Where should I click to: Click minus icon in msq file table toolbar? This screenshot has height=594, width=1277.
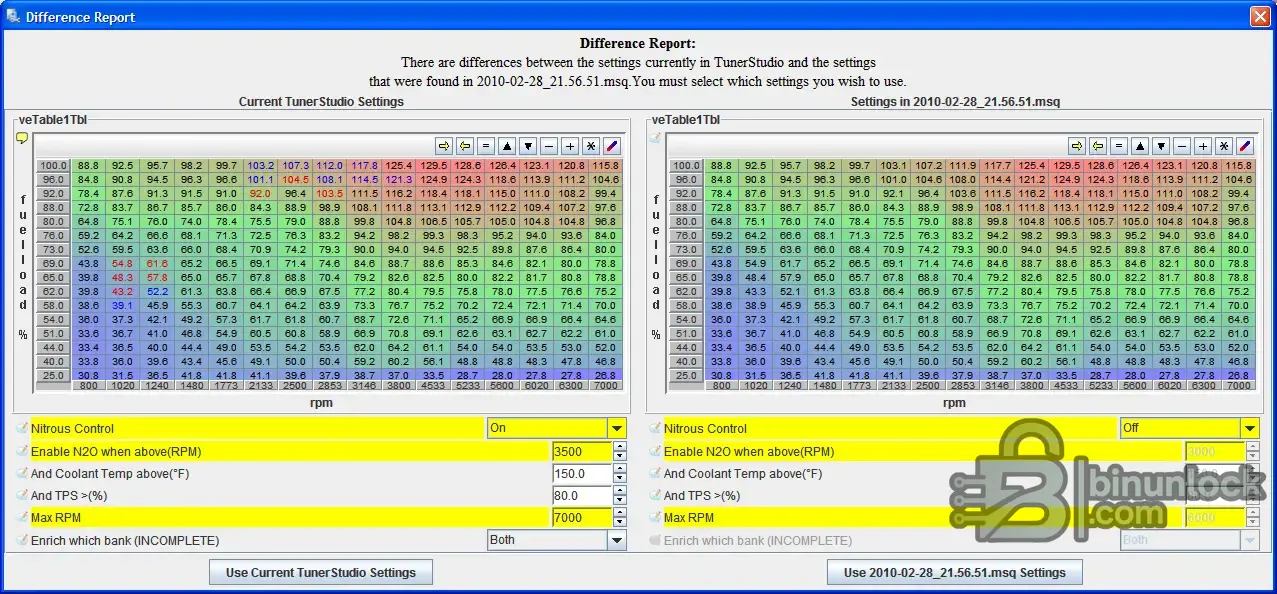click(x=1182, y=145)
